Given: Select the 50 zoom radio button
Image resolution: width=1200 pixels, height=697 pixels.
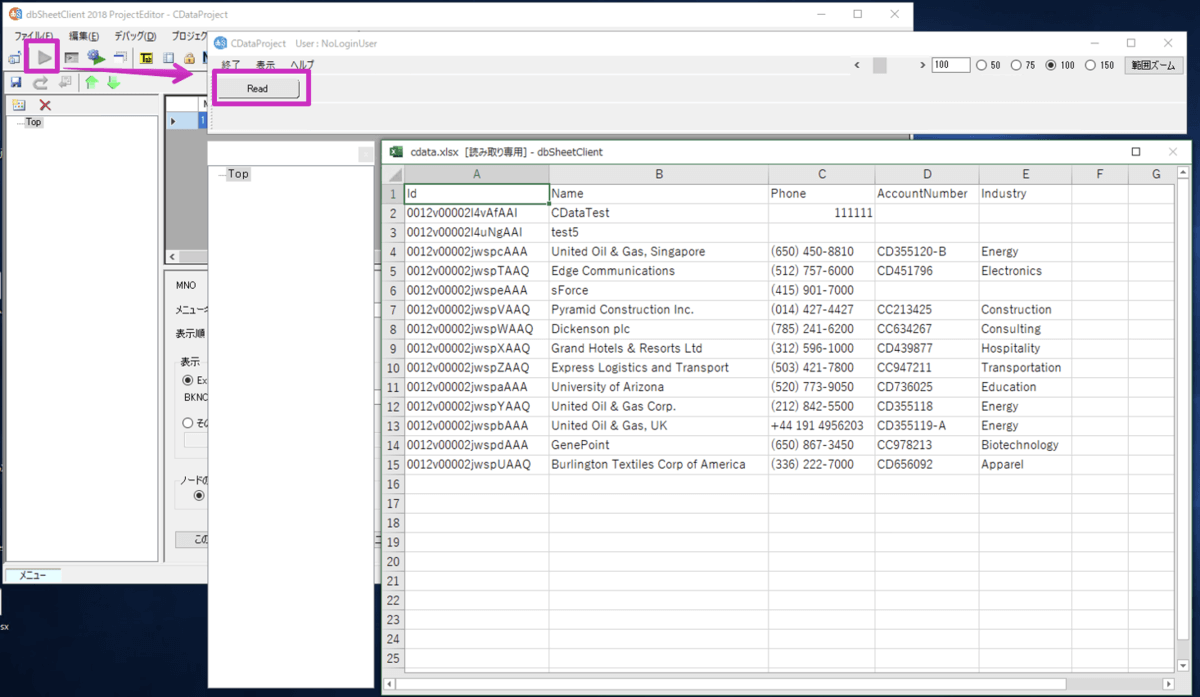Looking at the screenshot, I should pos(982,66).
